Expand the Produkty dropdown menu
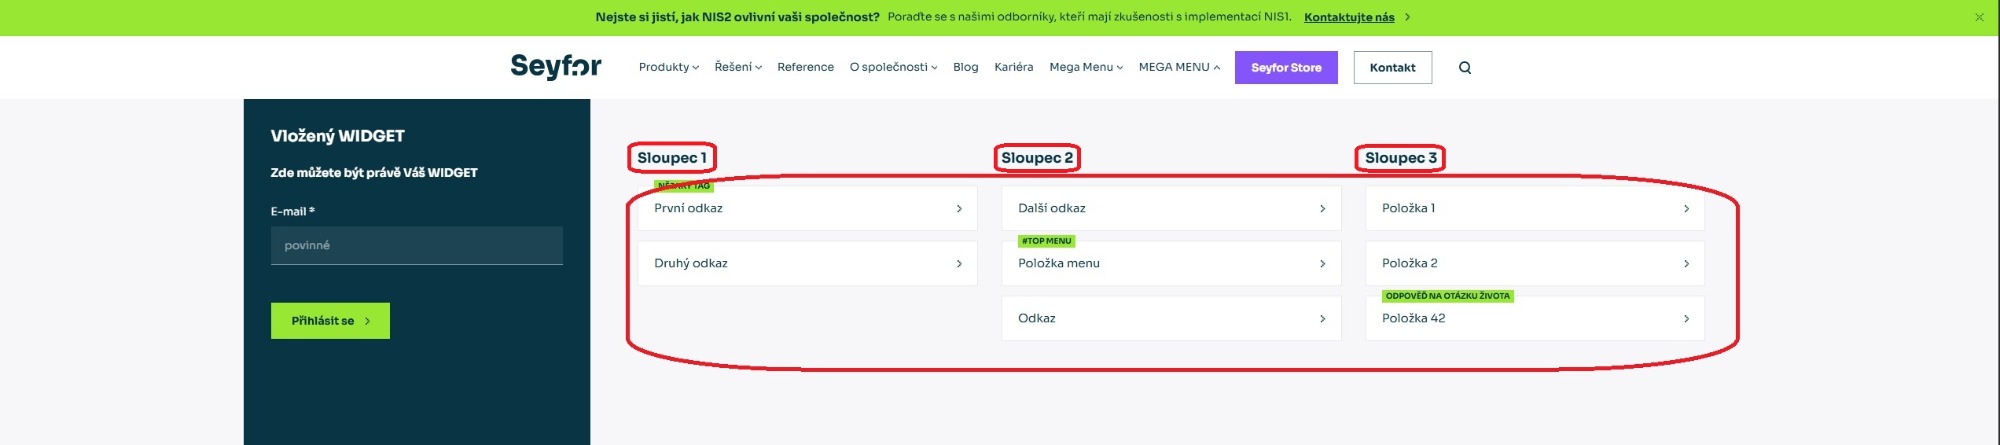This screenshot has height=445, width=2000. click(669, 67)
